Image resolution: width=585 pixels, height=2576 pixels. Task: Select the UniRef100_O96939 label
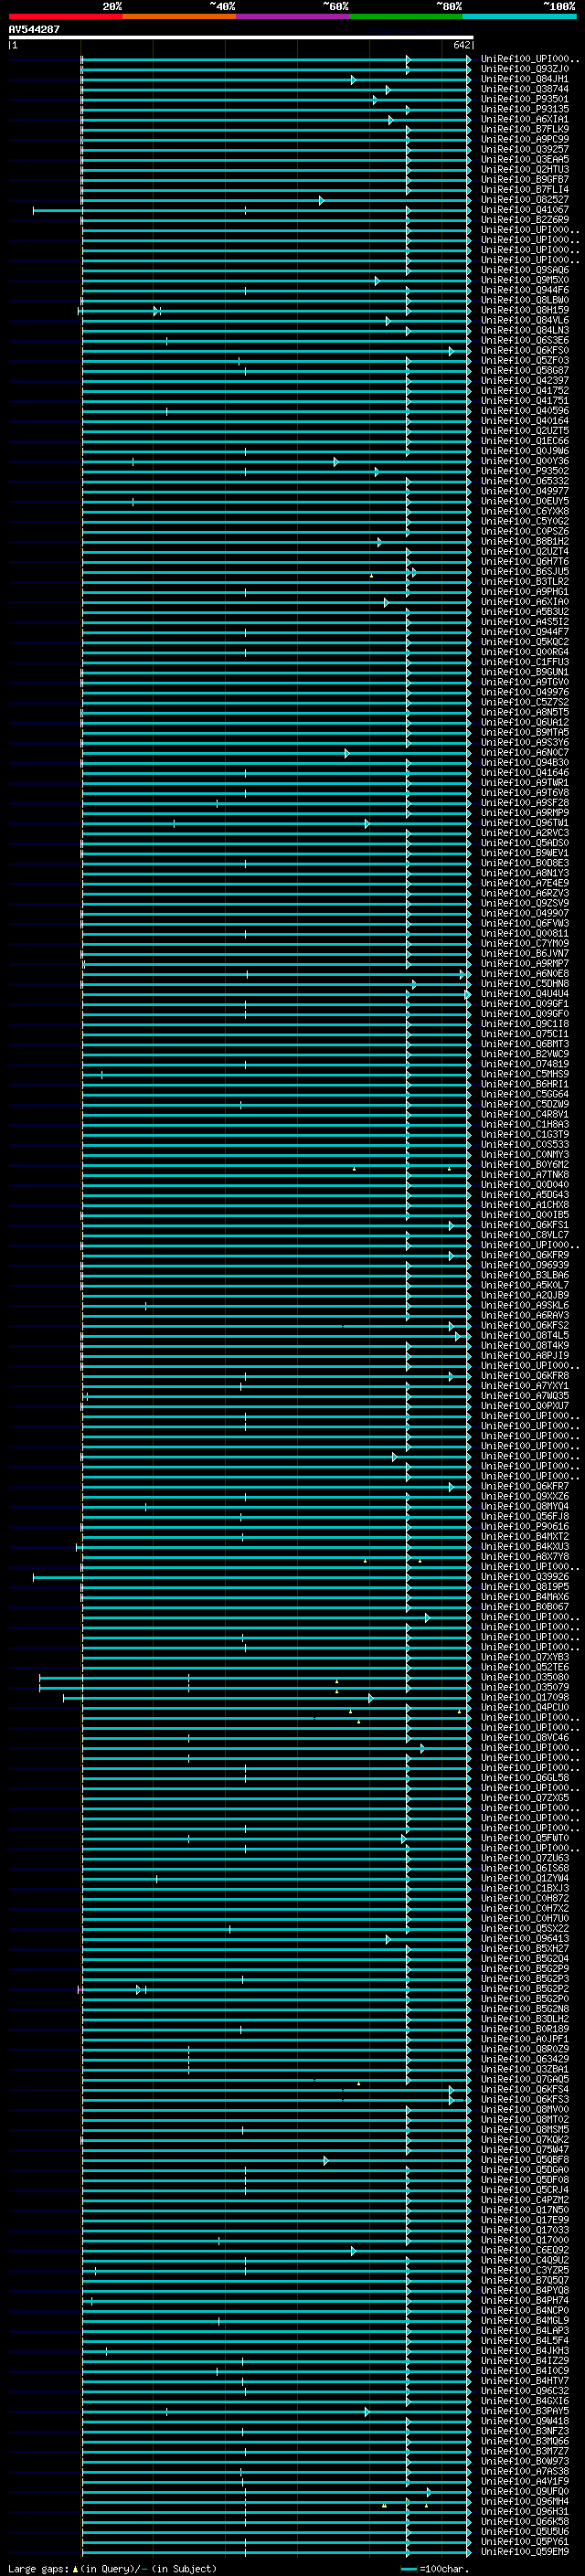(x=525, y=1266)
